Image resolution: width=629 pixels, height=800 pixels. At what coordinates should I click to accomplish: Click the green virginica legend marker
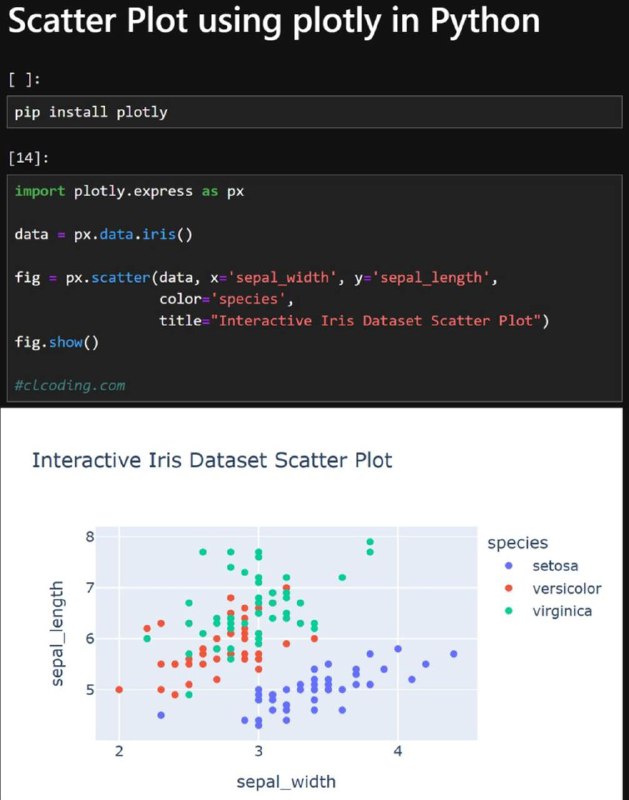tap(508, 611)
